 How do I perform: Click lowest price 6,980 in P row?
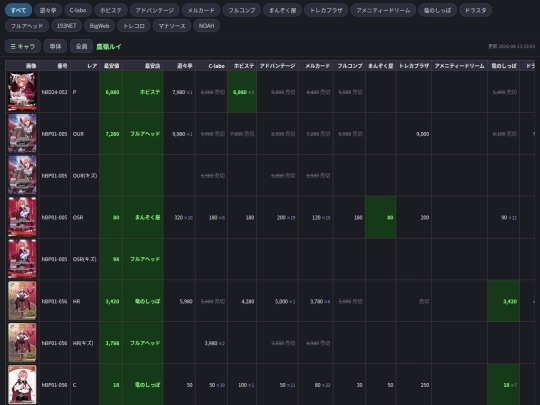[112, 92]
